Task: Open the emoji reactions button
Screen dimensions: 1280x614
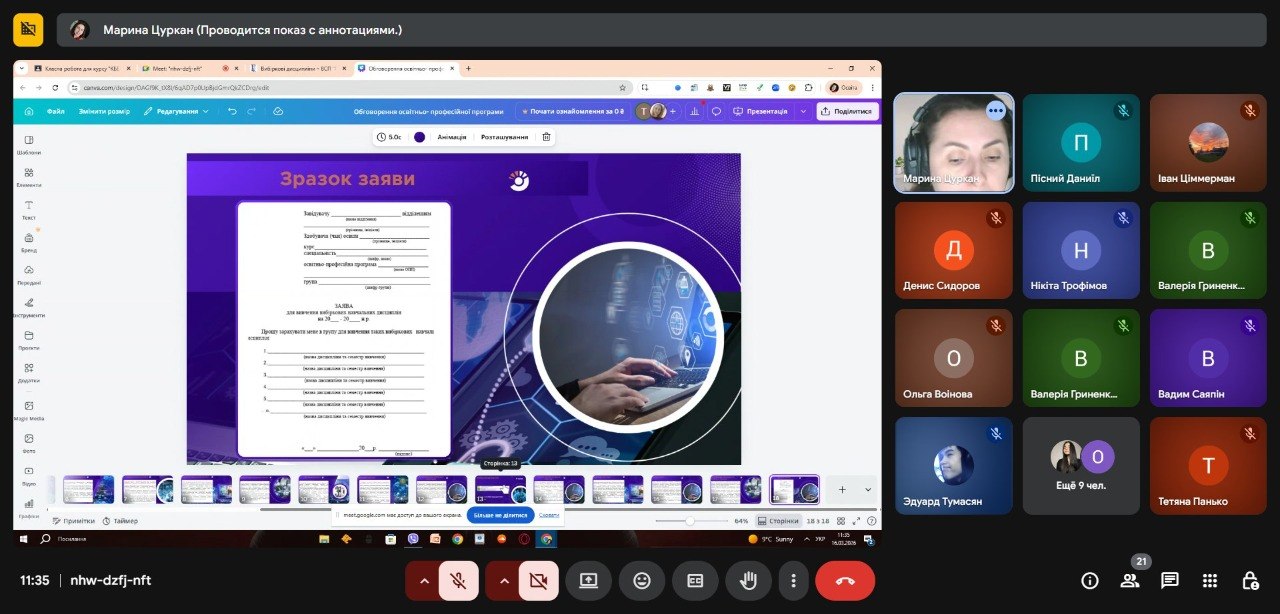Action: point(641,581)
